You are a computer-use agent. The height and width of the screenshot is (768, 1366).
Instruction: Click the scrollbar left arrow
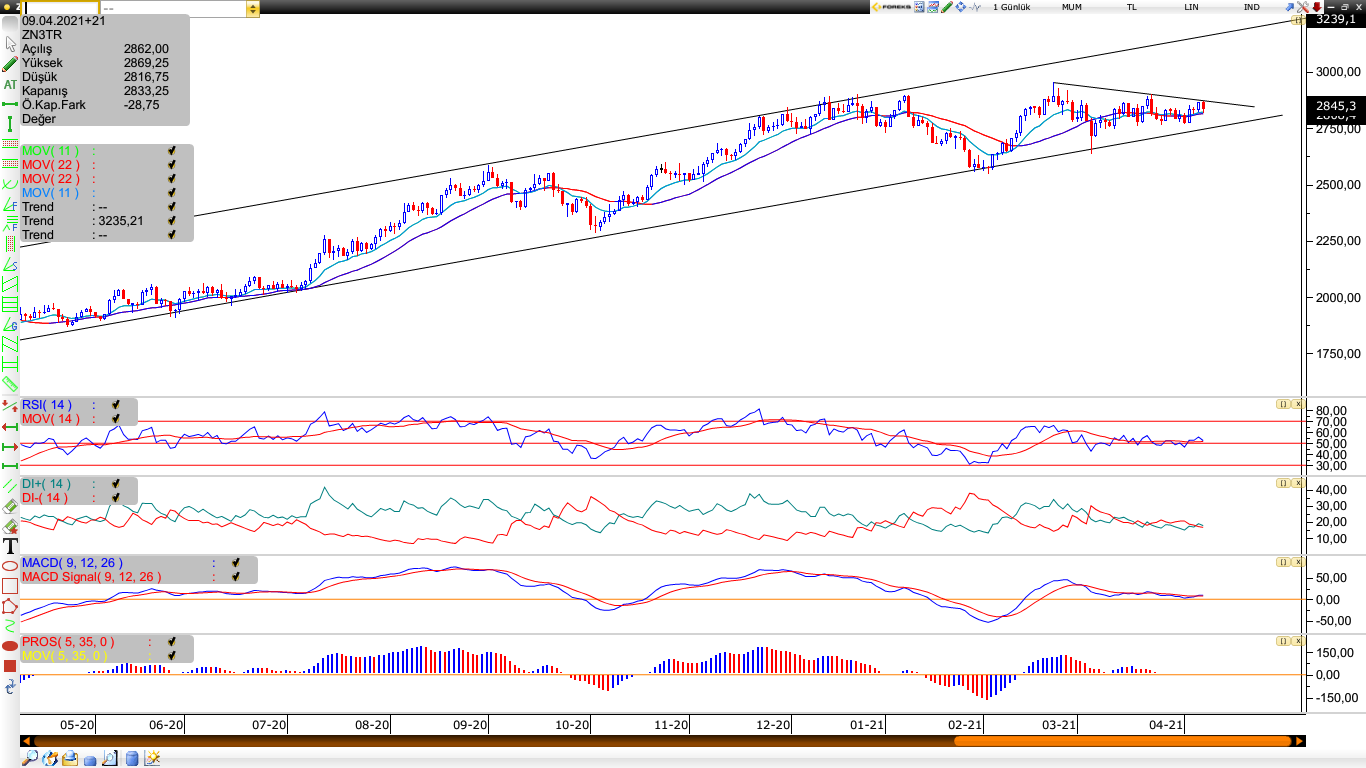[27, 741]
